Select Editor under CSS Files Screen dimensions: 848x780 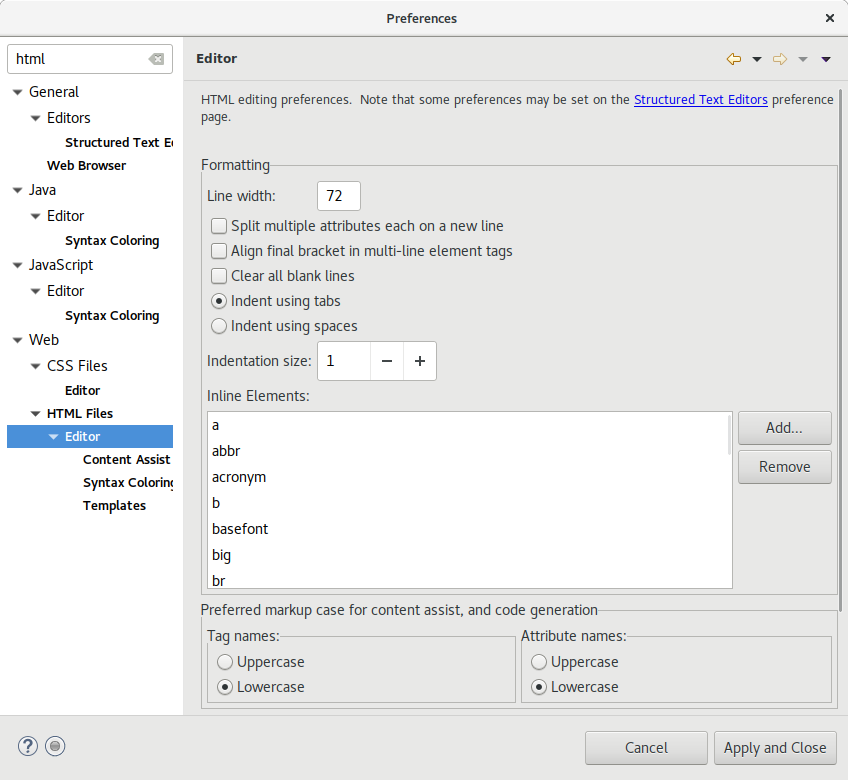tap(82, 391)
